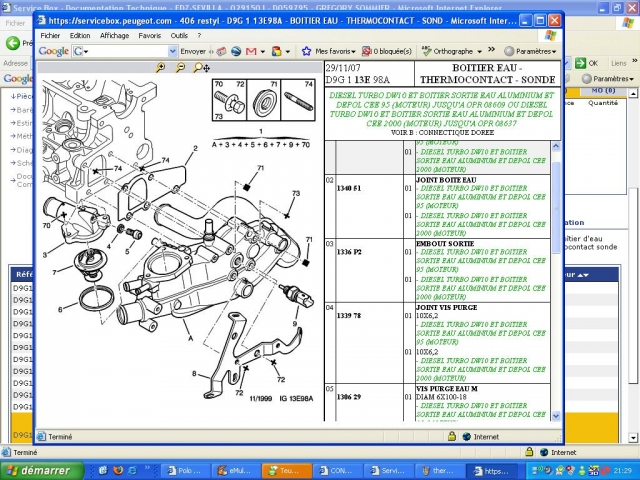Viewport: 640px width, 480px height.
Task: Click the Google toolbar bookmarks star icon
Action: [306, 51]
